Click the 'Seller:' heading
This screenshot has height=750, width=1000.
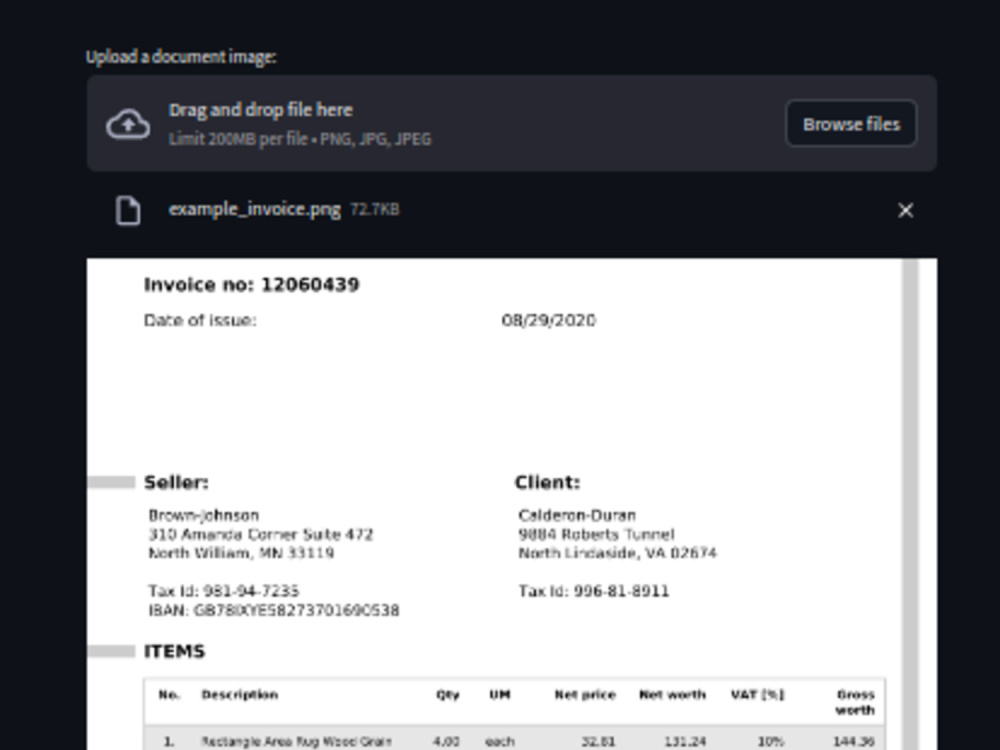(x=176, y=483)
